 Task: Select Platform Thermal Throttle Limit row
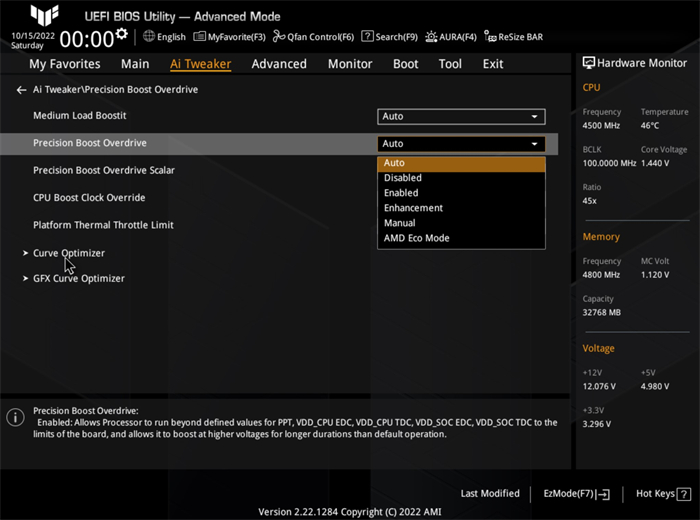103,225
